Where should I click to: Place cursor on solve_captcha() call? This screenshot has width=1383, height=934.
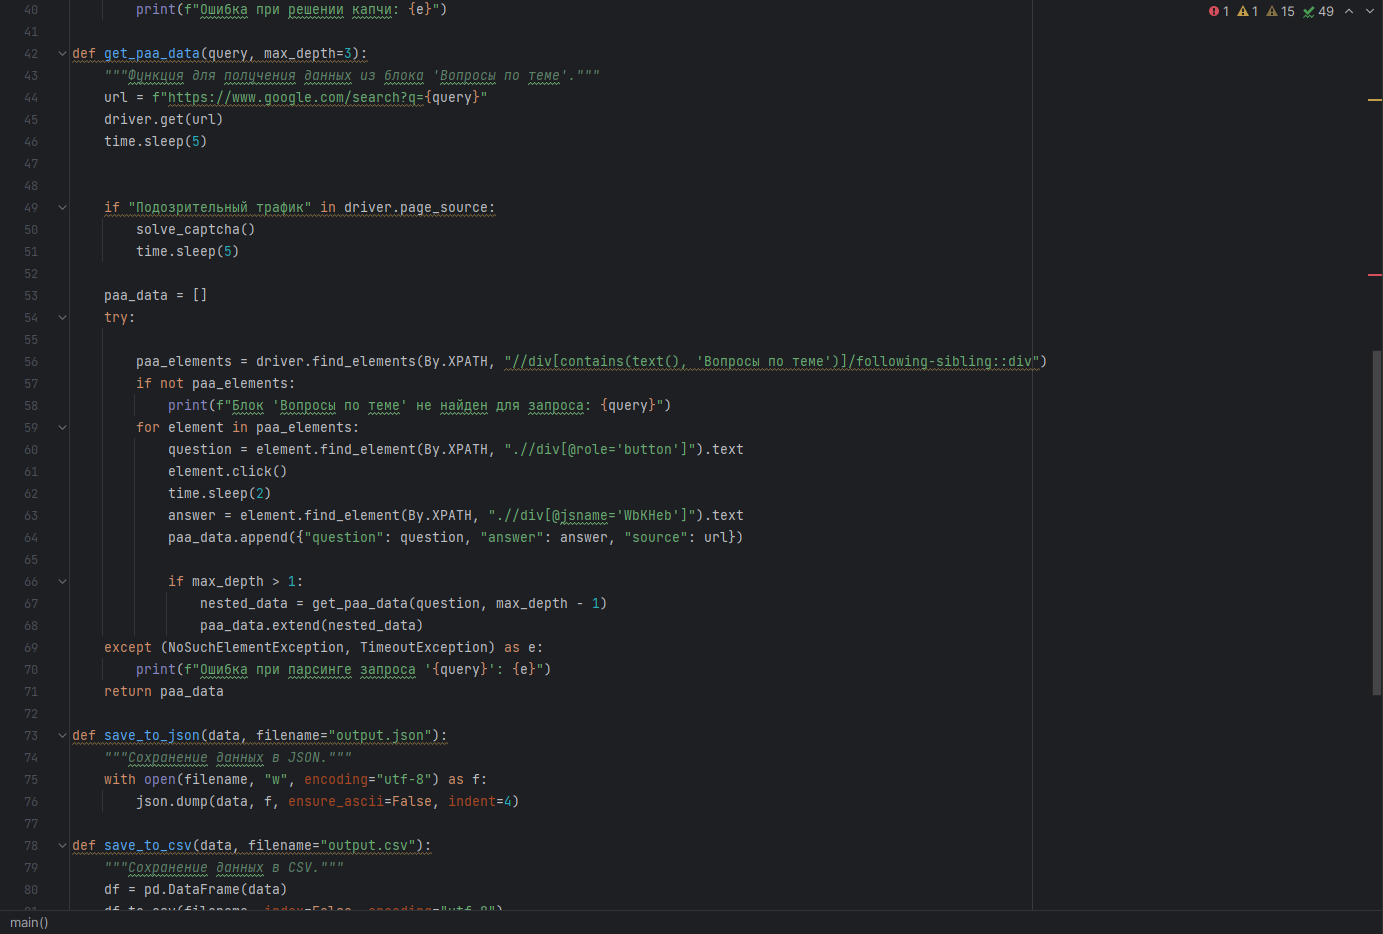point(196,230)
